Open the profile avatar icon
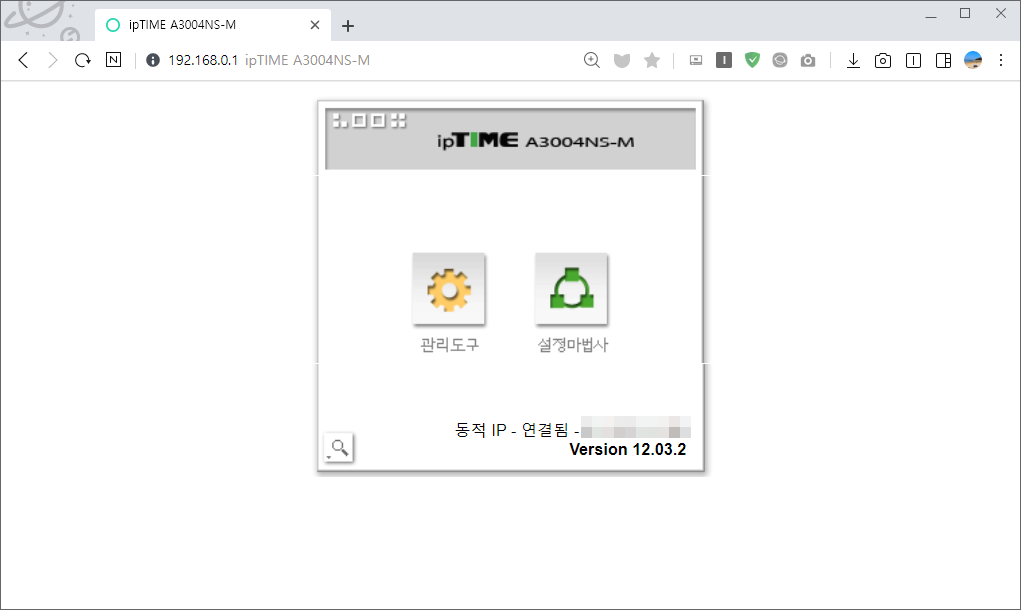The image size is (1021, 610). (x=973, y=60)
